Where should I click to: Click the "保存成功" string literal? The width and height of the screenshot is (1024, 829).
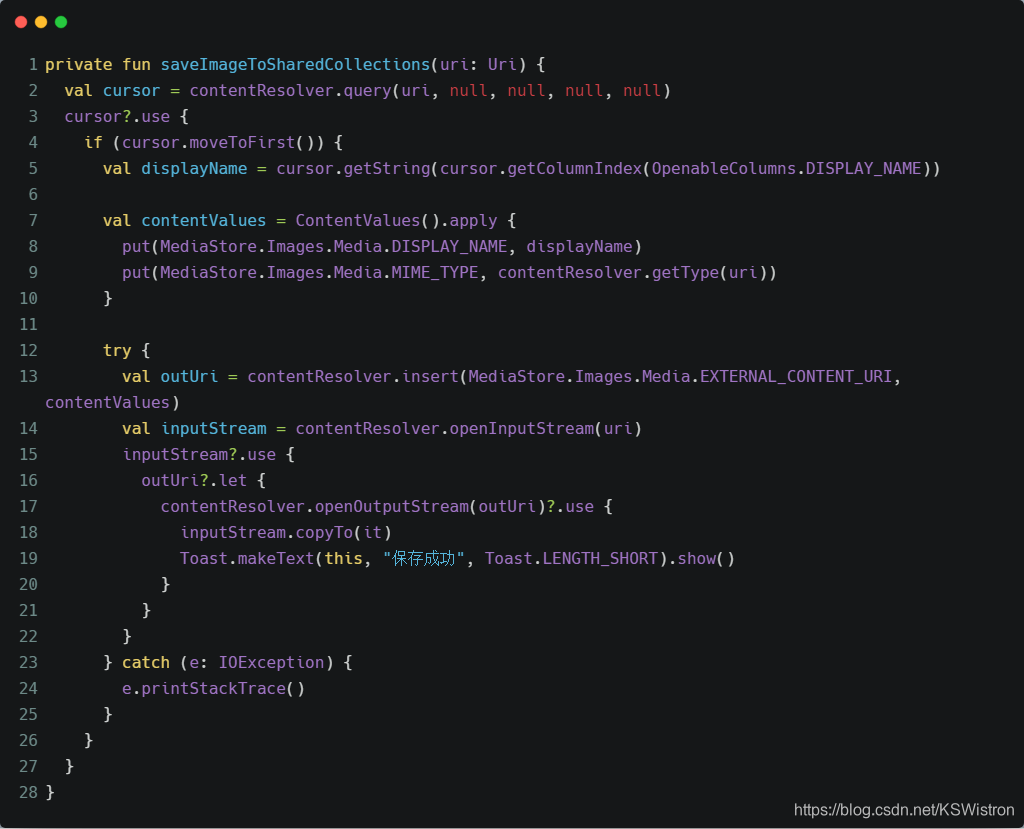424,559
